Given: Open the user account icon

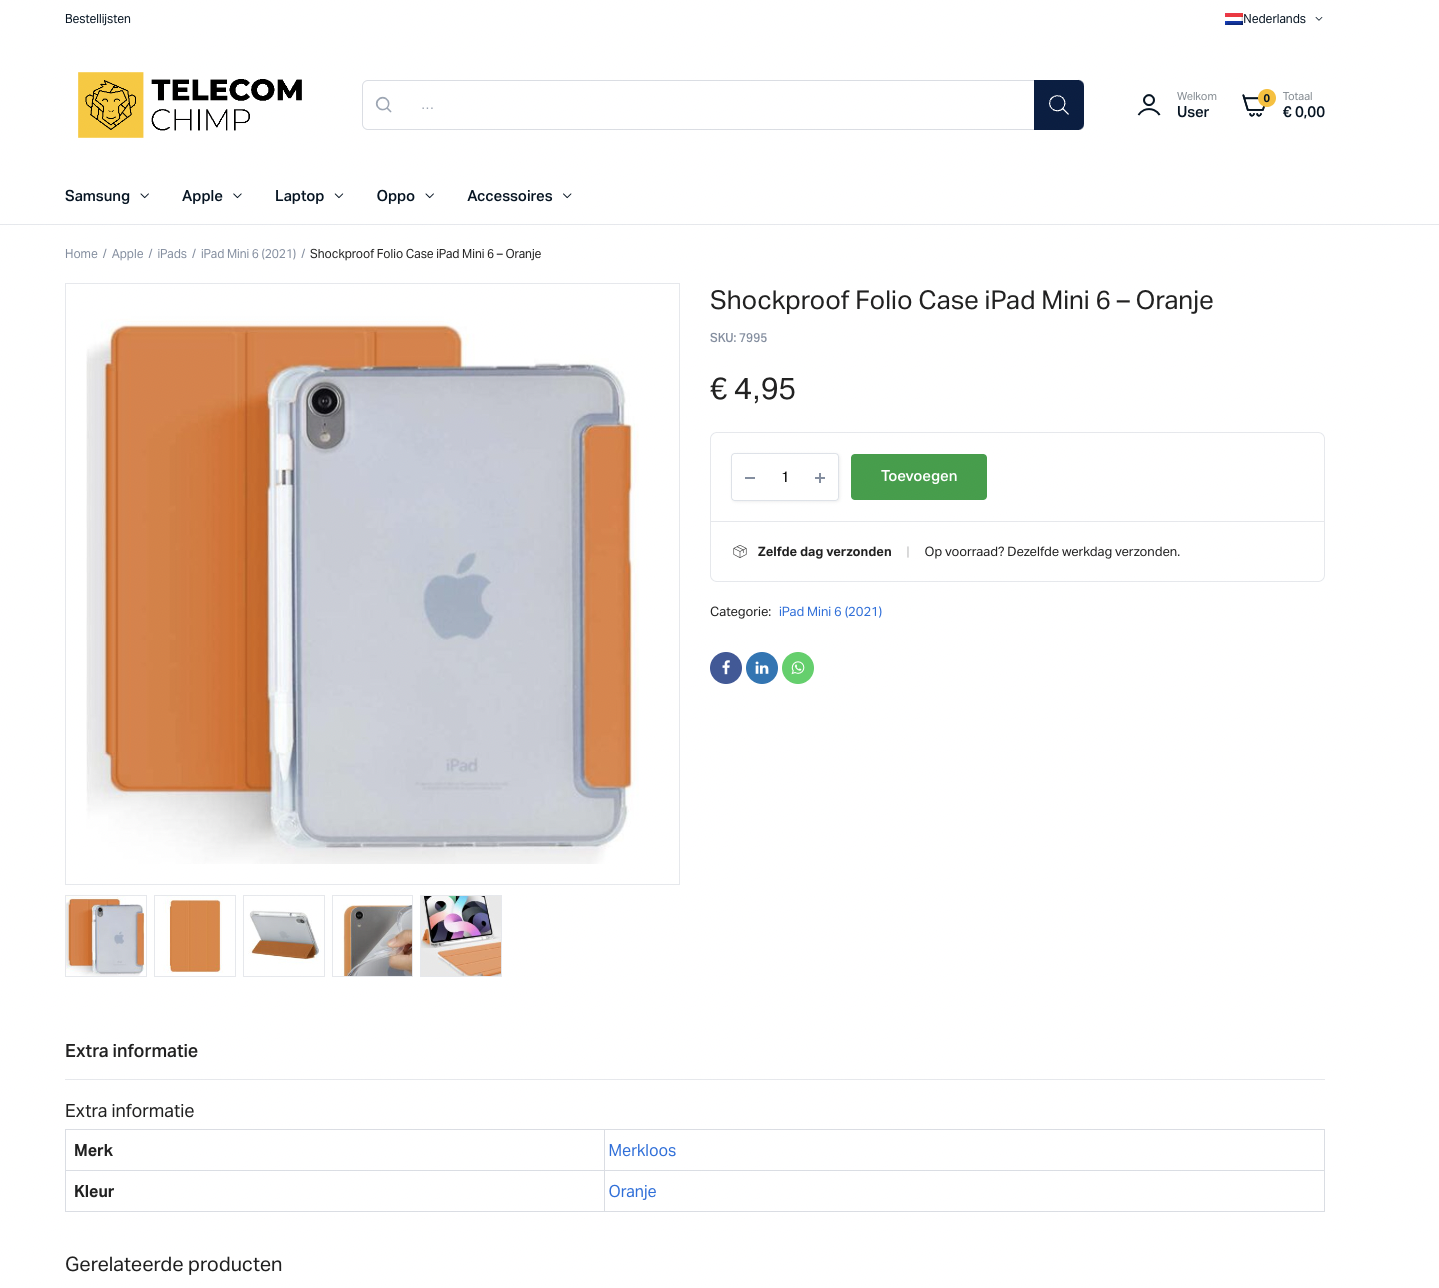Looking at the screenshot, I should 1149,105.
